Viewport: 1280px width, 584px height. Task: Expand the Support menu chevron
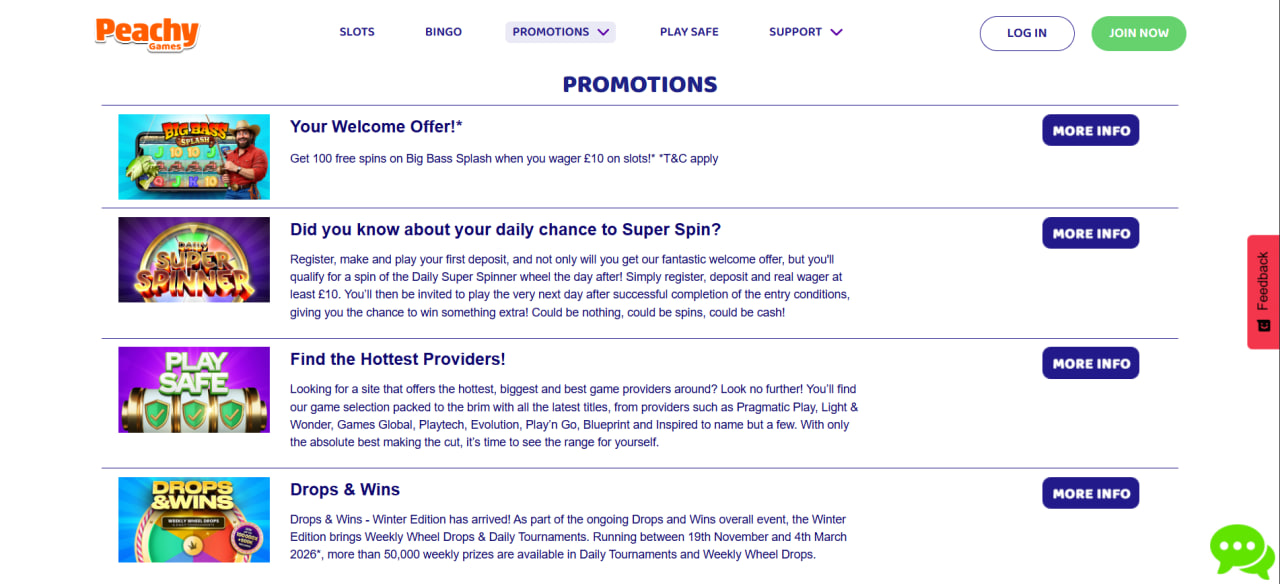[x=836, y=32]
